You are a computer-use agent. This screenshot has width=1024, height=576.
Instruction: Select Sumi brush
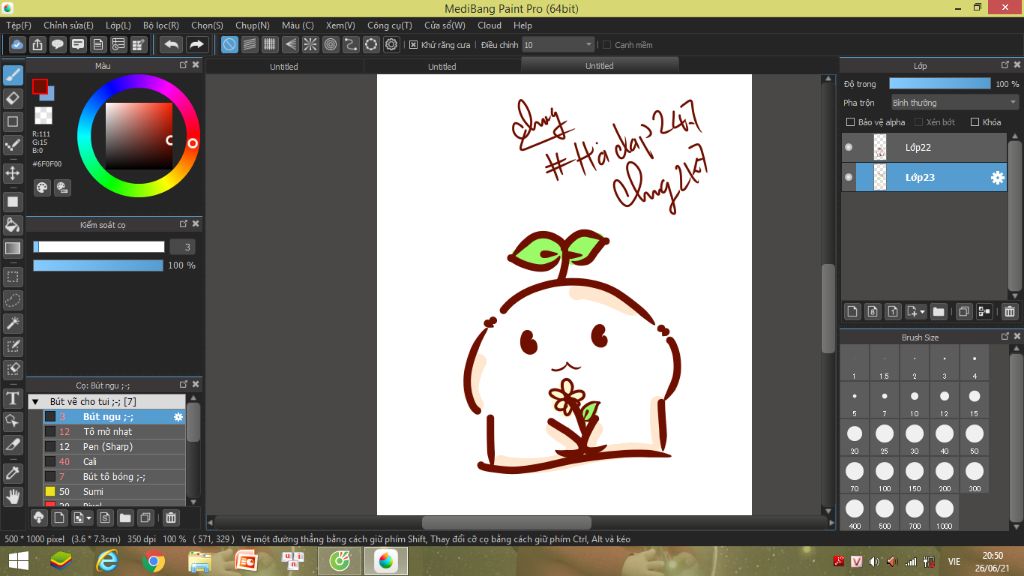pos(114,492)
